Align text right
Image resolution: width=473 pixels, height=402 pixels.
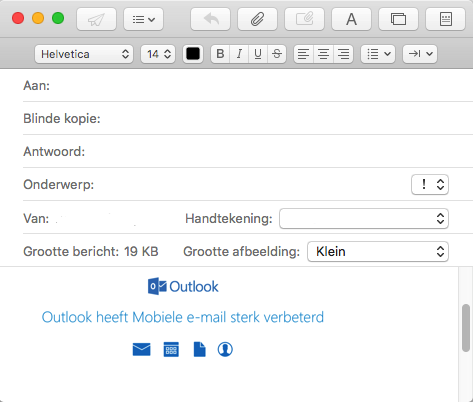pos(343,54)
